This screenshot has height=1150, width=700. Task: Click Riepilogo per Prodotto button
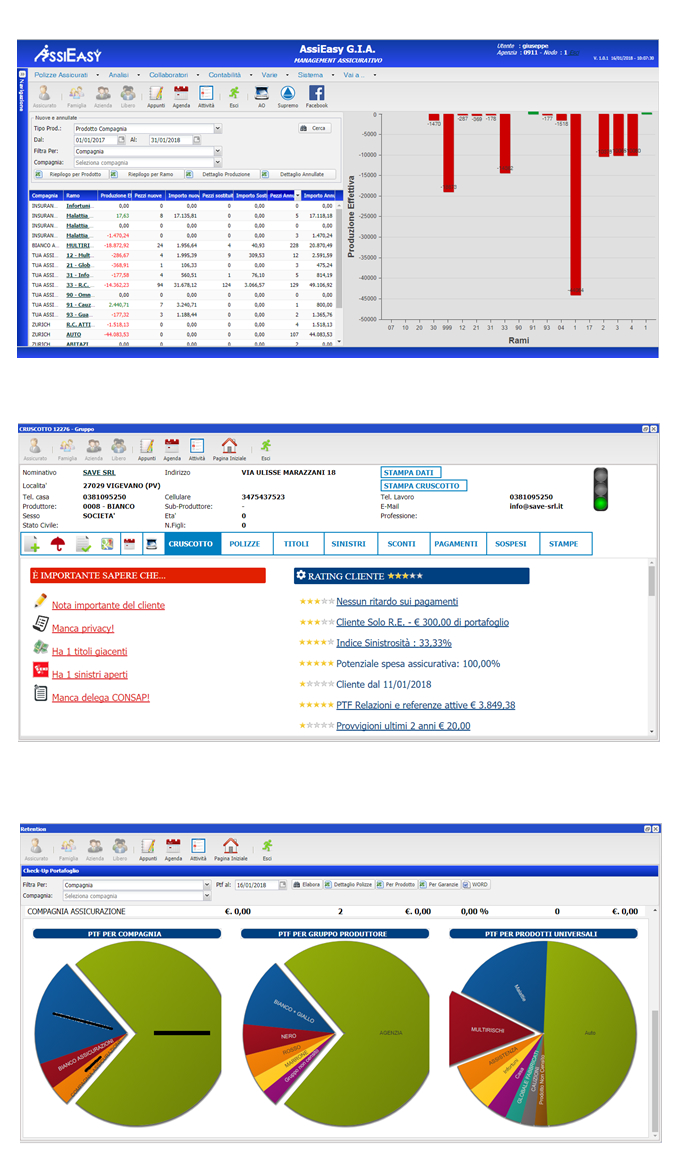69,175
